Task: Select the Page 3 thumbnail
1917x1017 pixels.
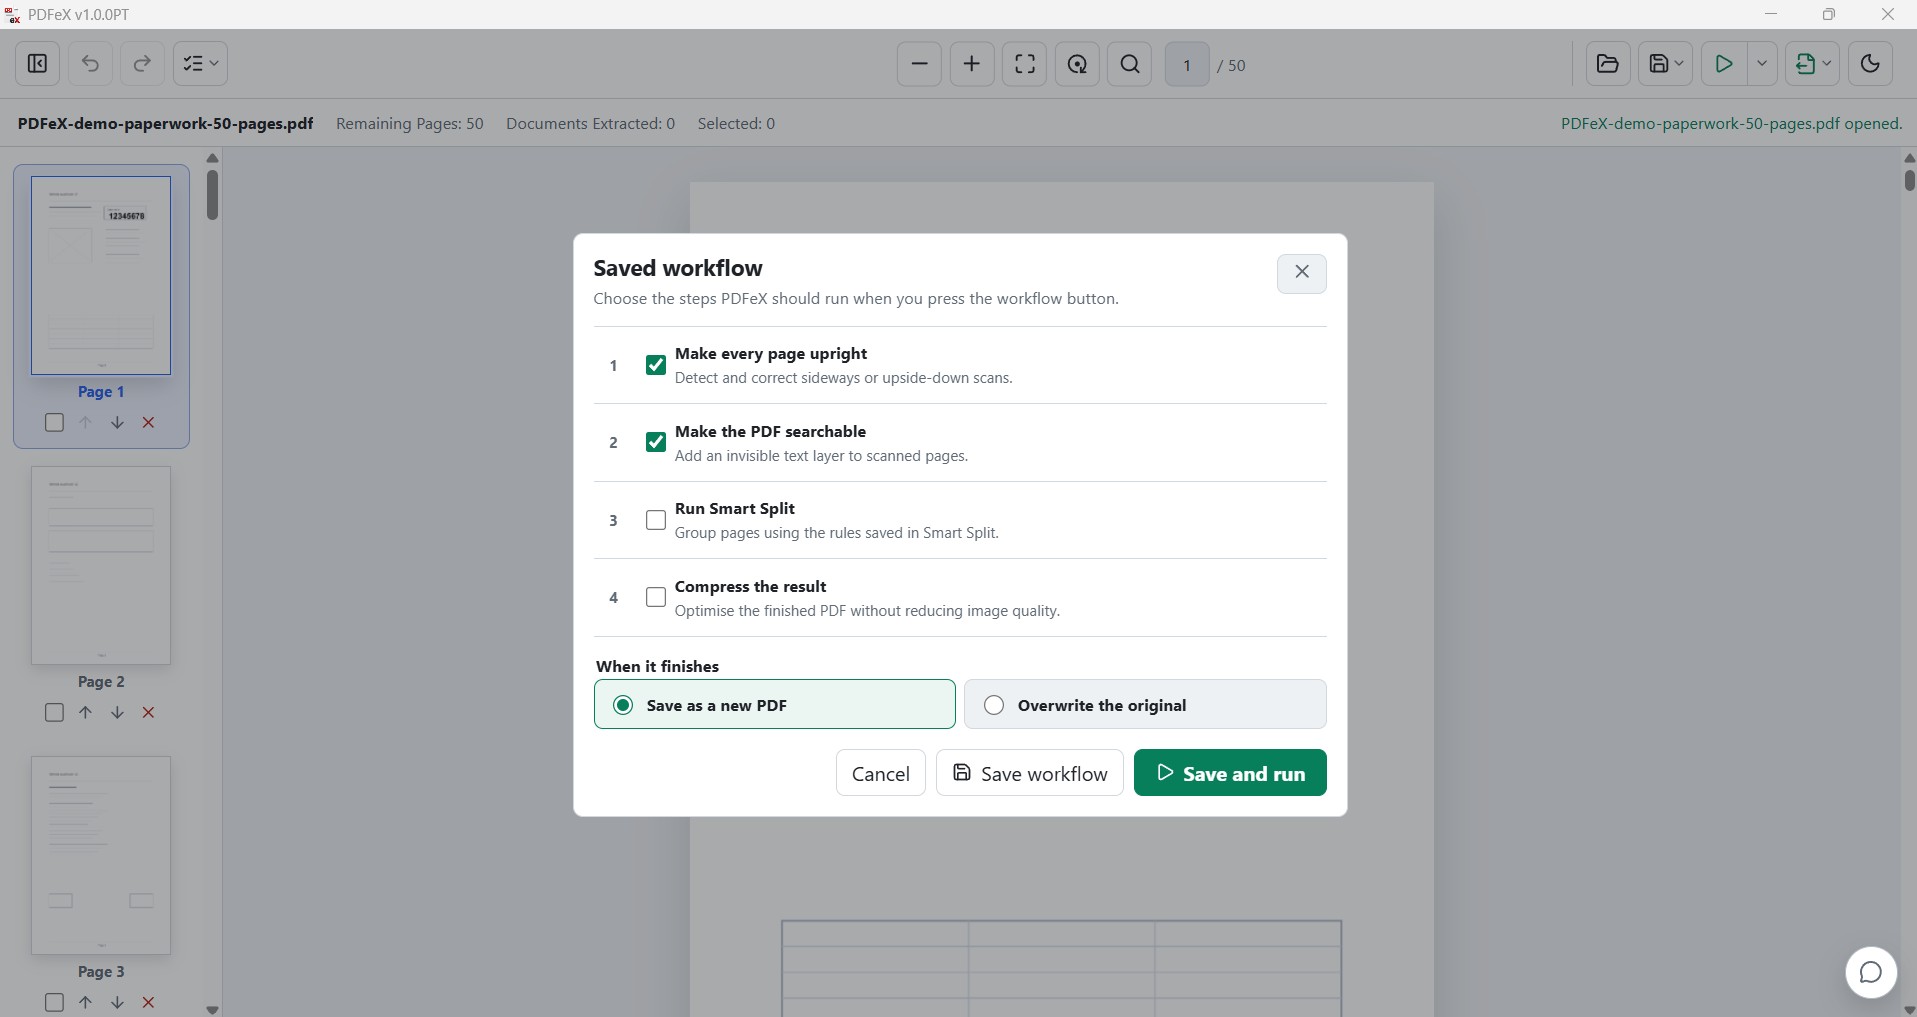Action: (101, 855)
